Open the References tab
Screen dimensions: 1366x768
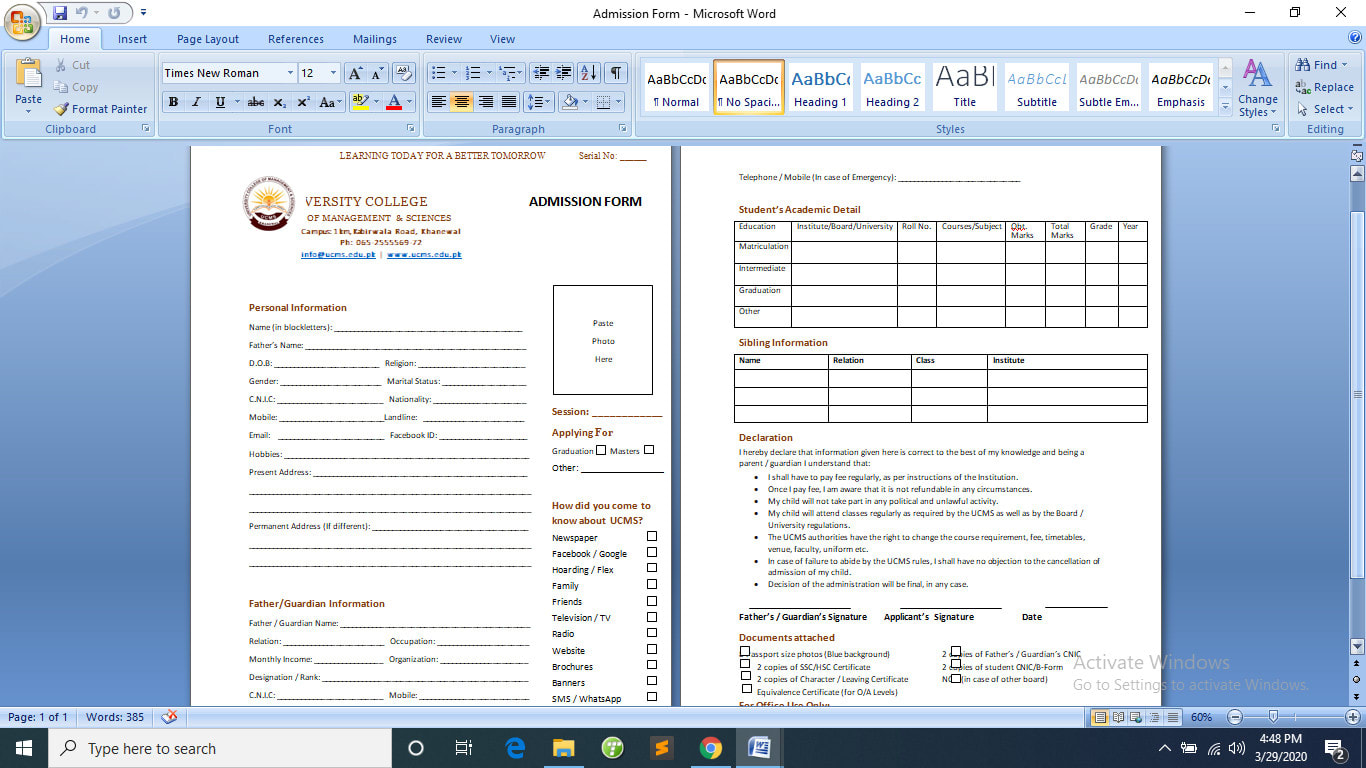pos(296,39)
